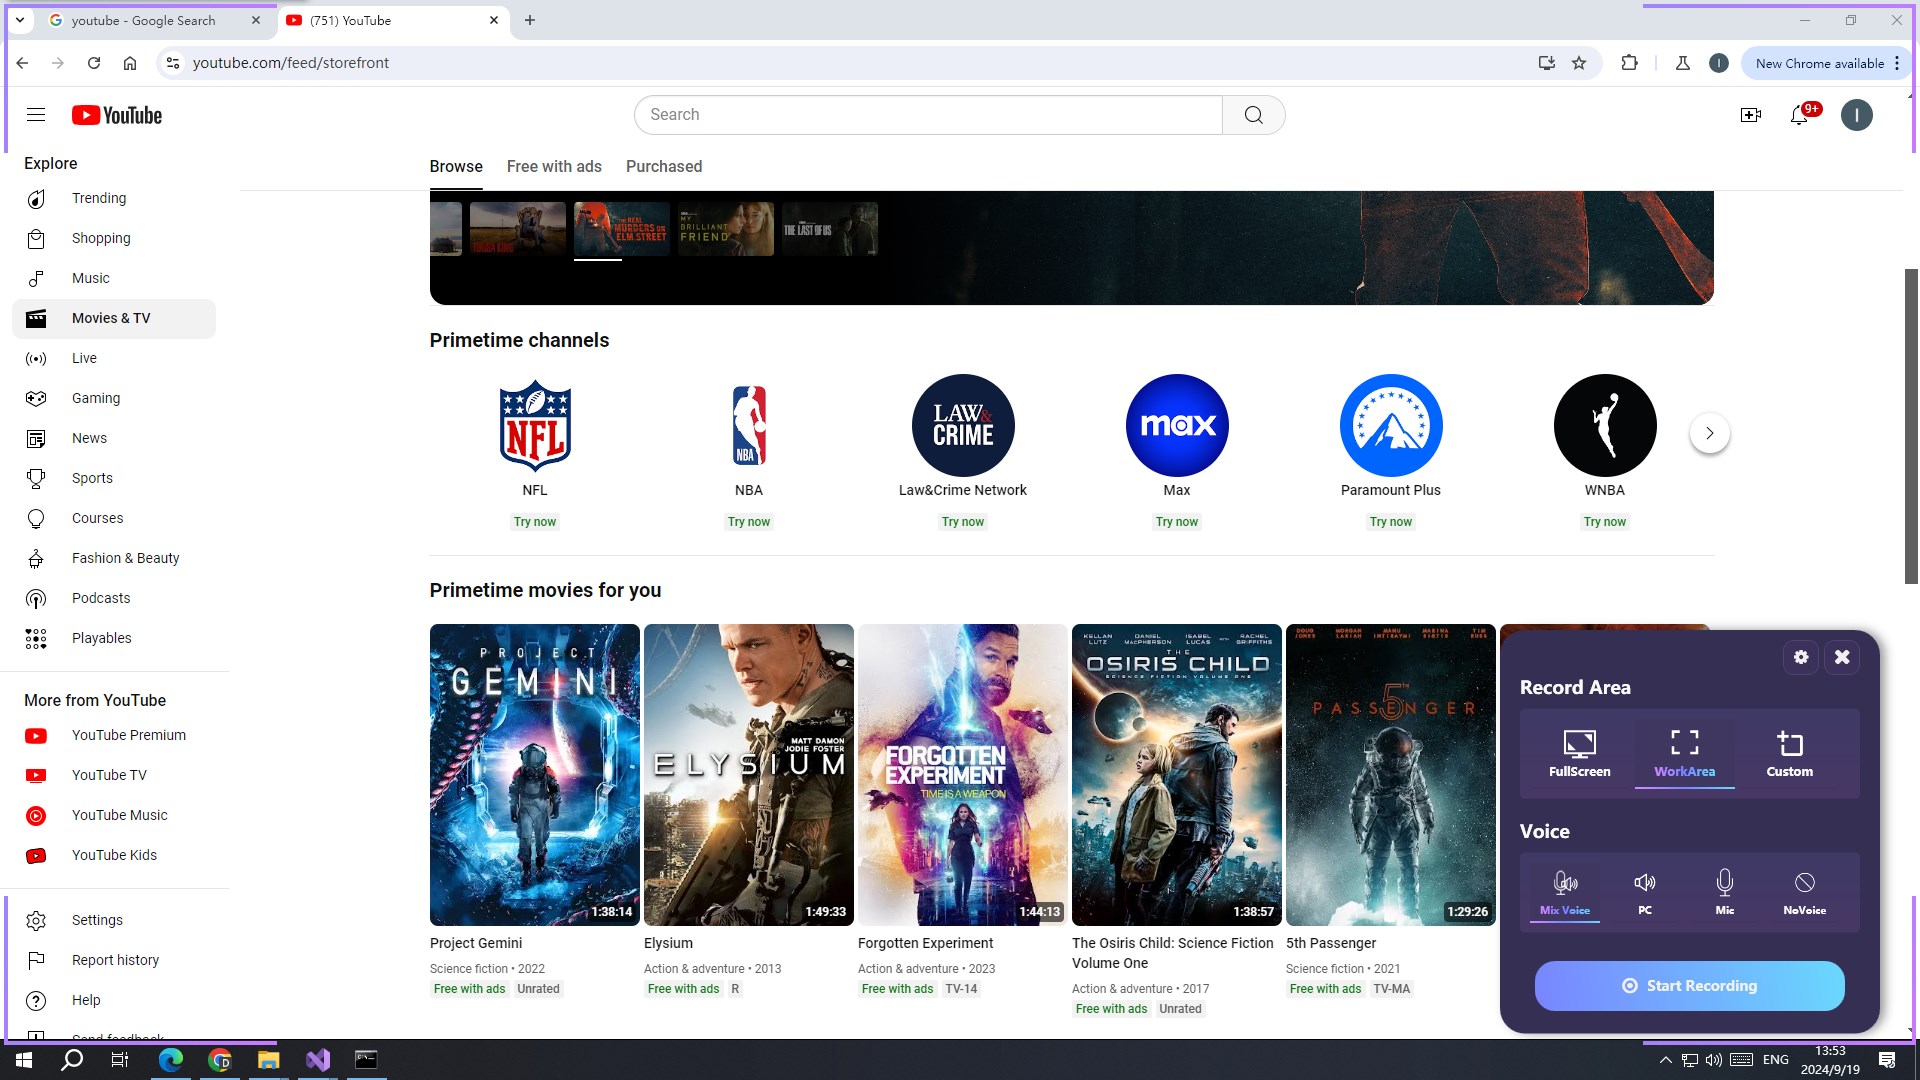The image size is (1920, 1080).
Task: Open the notifications bell
Action: point(1799,115)
